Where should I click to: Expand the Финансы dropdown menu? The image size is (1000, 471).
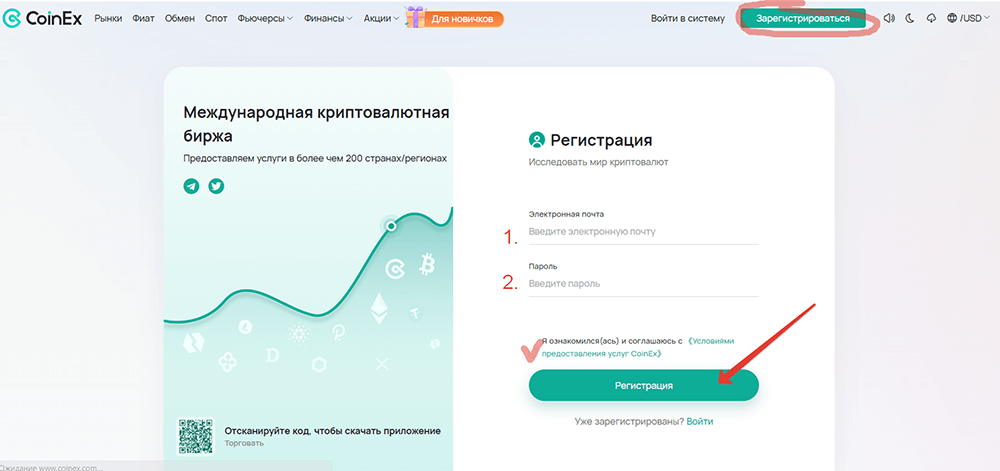[328, 18]
